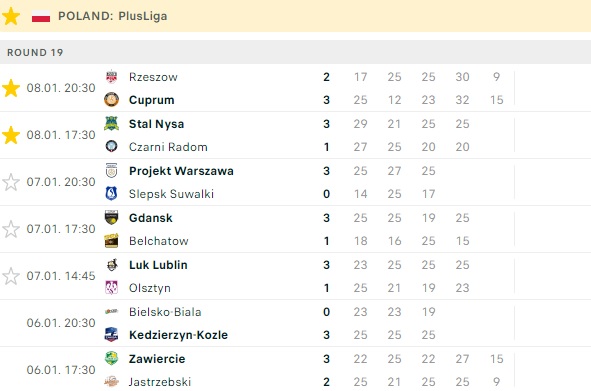Click the Zawiercie team logo

pos(111,359)
